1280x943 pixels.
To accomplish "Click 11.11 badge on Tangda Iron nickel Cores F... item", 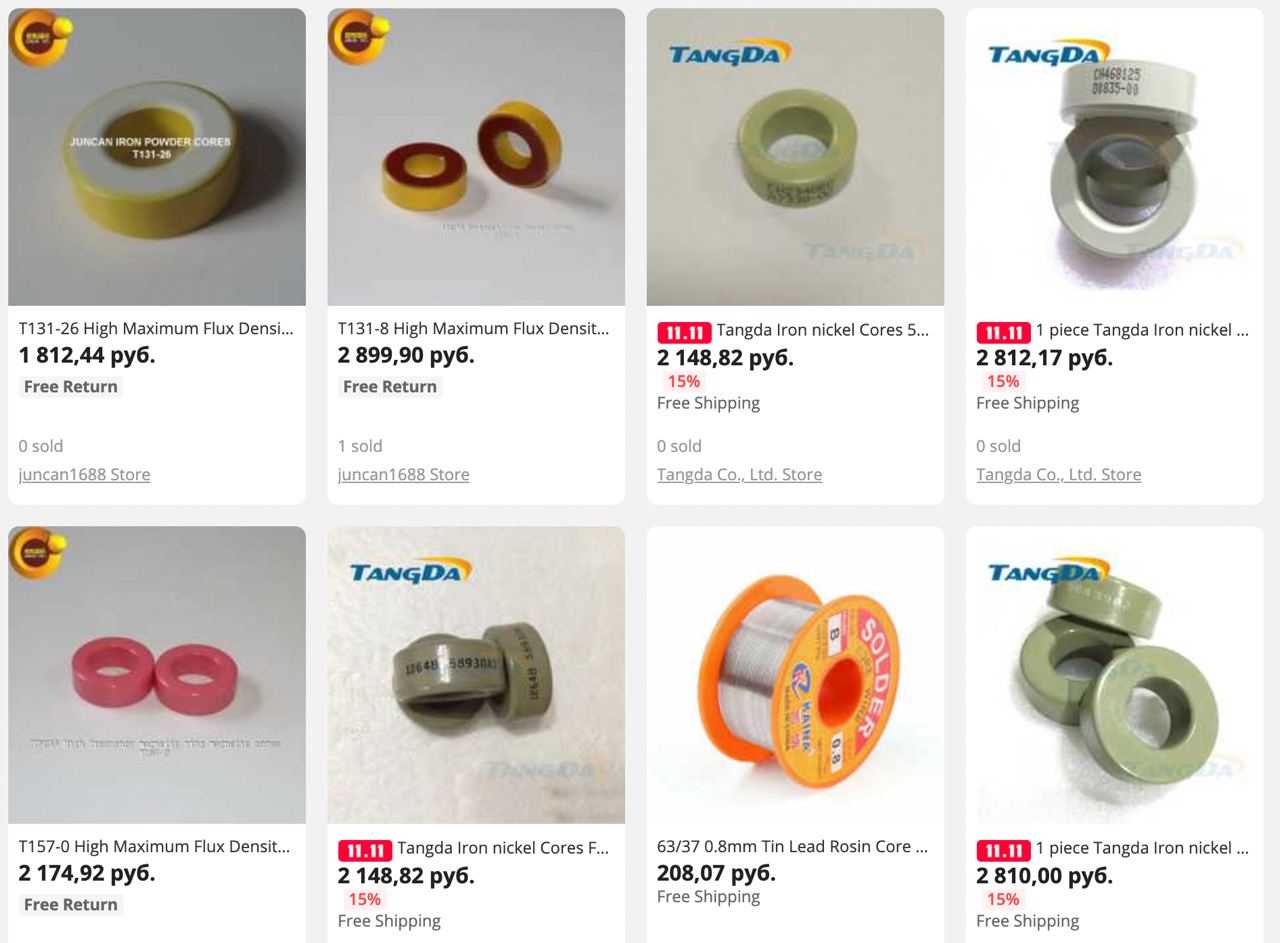I will point(365,850).
